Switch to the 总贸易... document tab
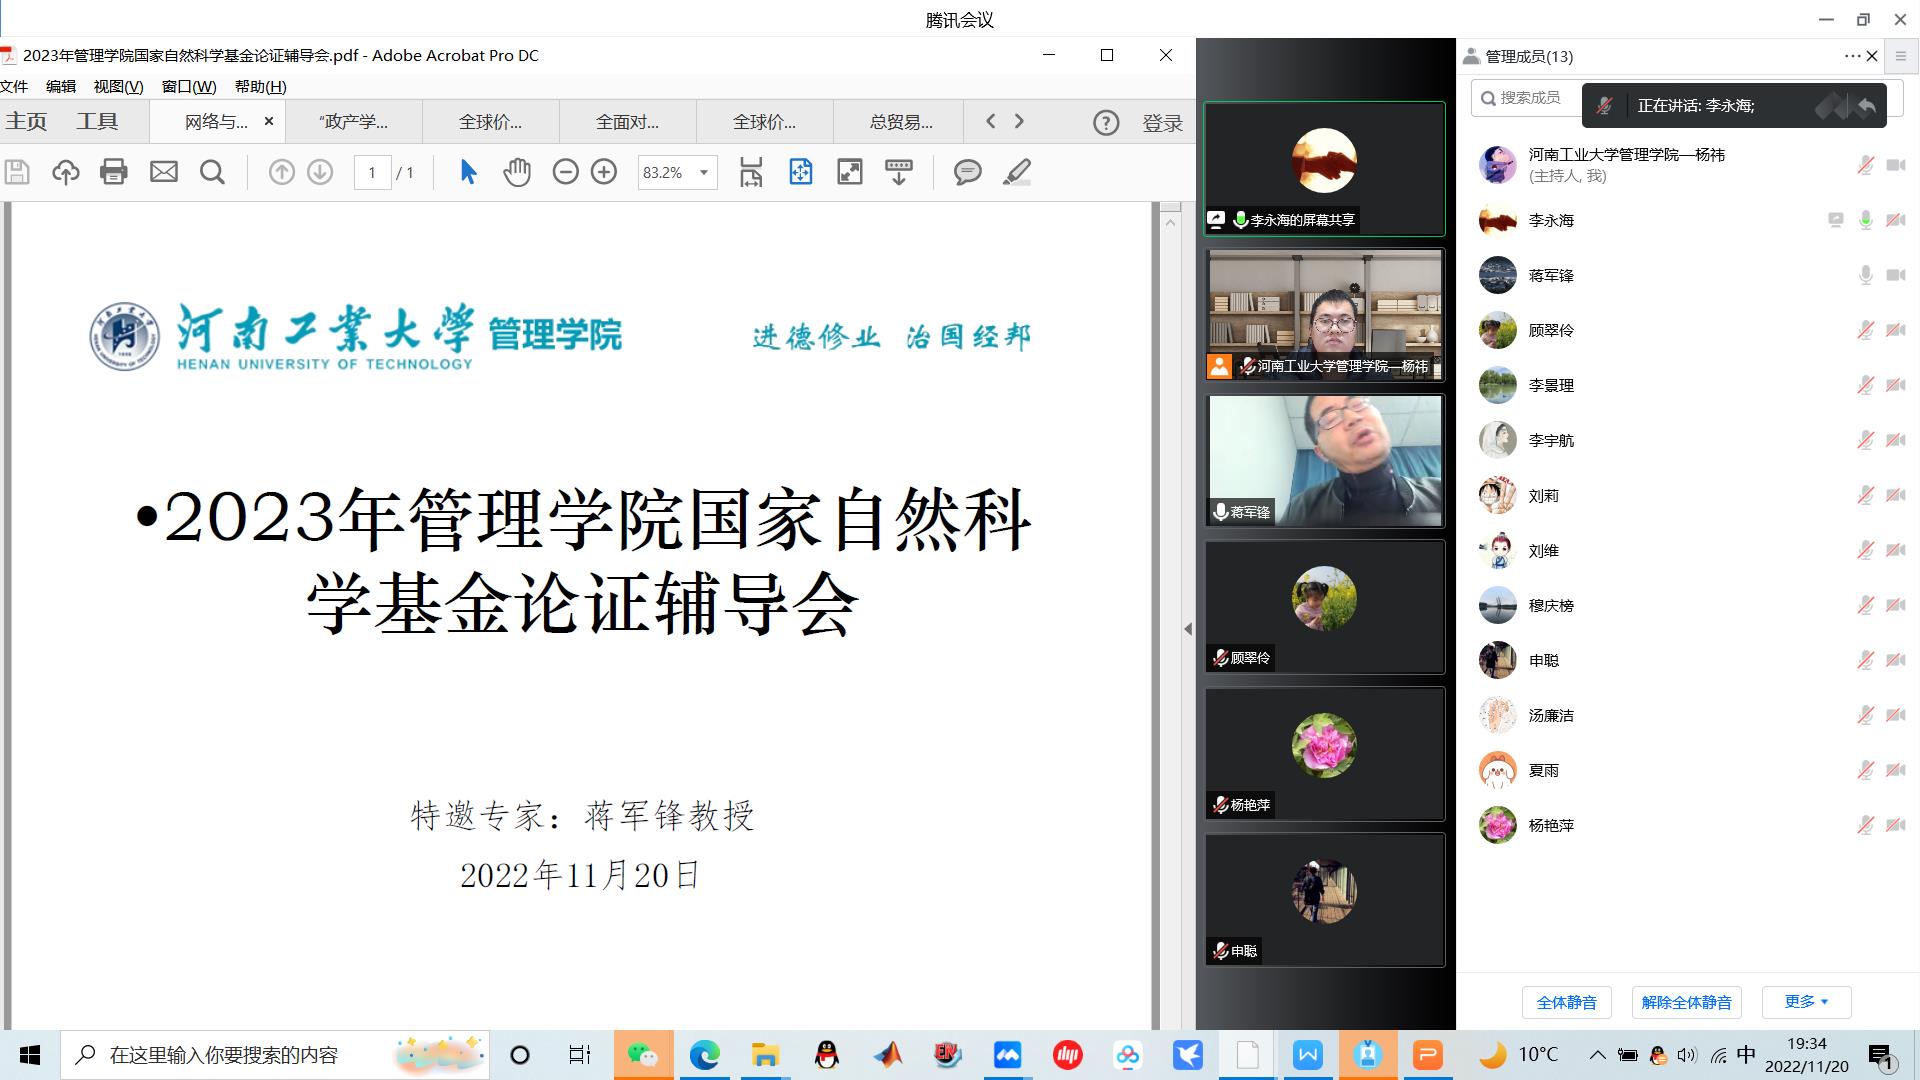 tap(901, 122)
